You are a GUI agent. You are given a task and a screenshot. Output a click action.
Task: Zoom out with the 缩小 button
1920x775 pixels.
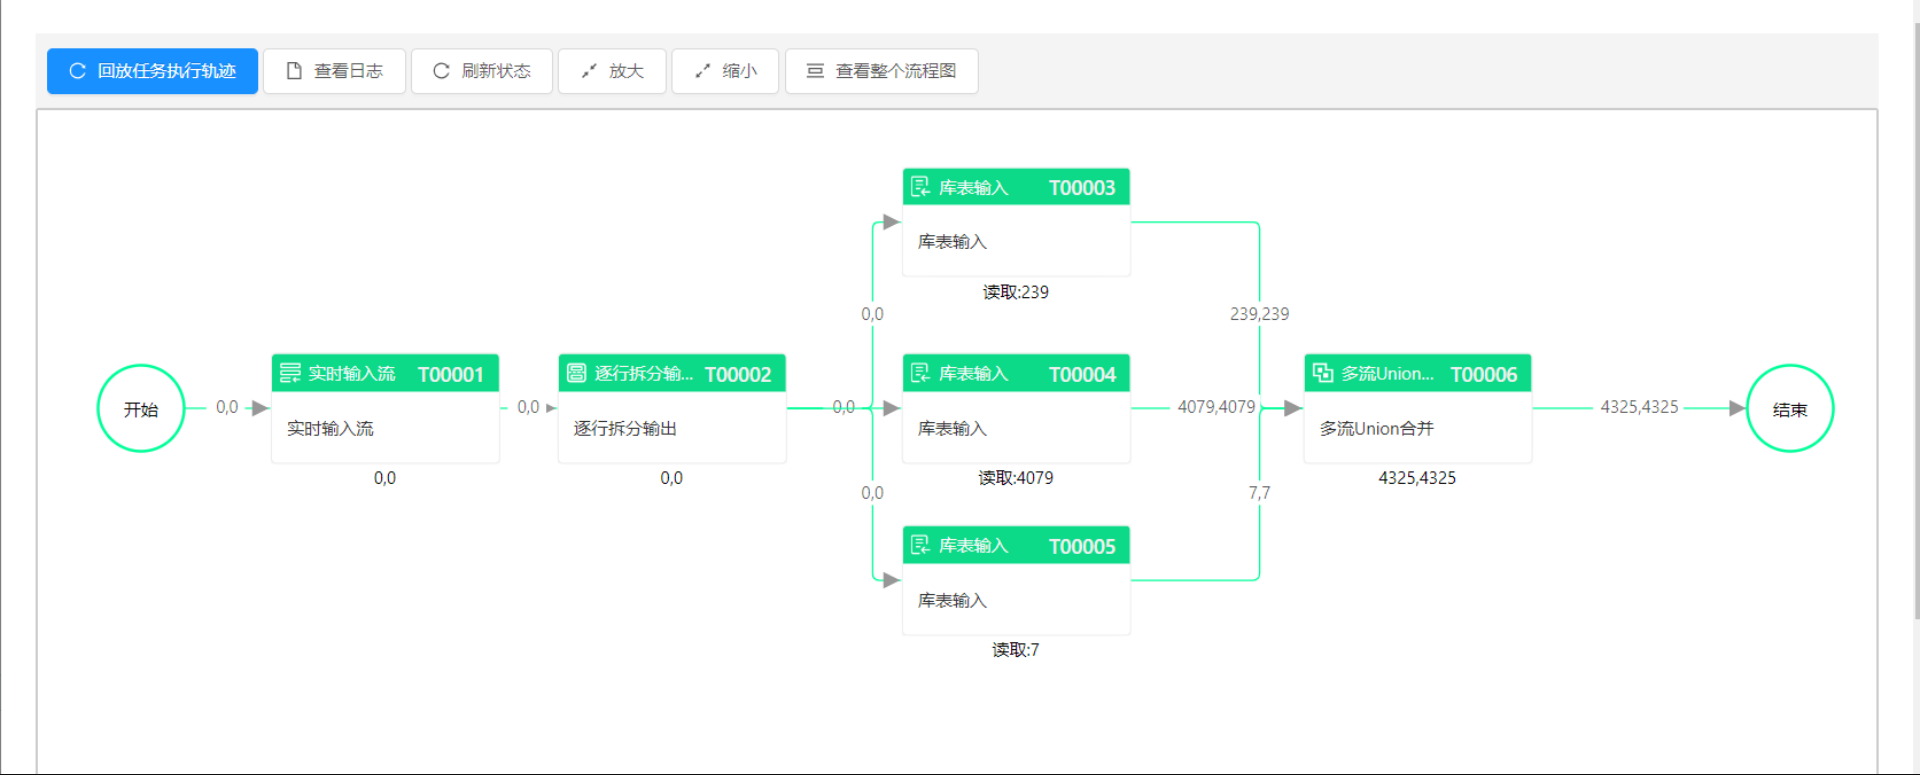point(725,71)
